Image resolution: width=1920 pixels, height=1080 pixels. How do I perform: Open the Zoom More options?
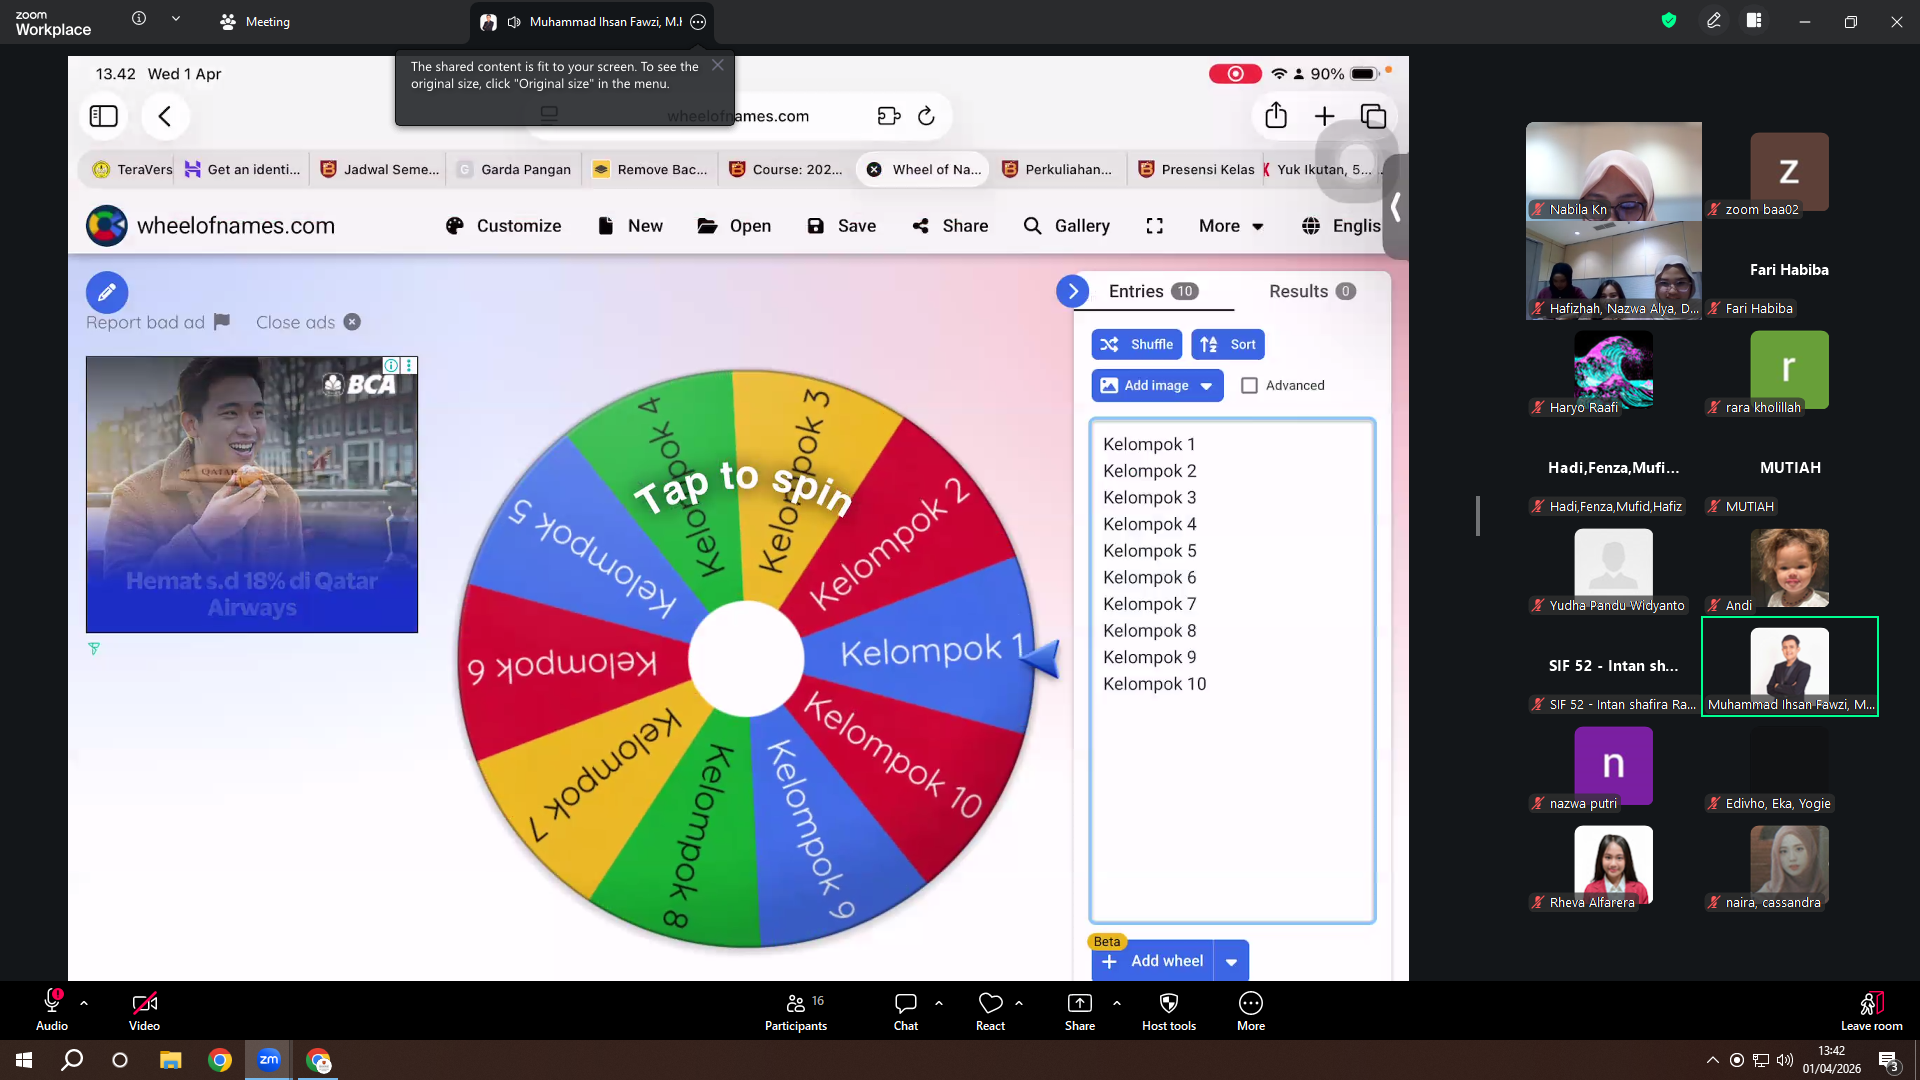1251,1010
